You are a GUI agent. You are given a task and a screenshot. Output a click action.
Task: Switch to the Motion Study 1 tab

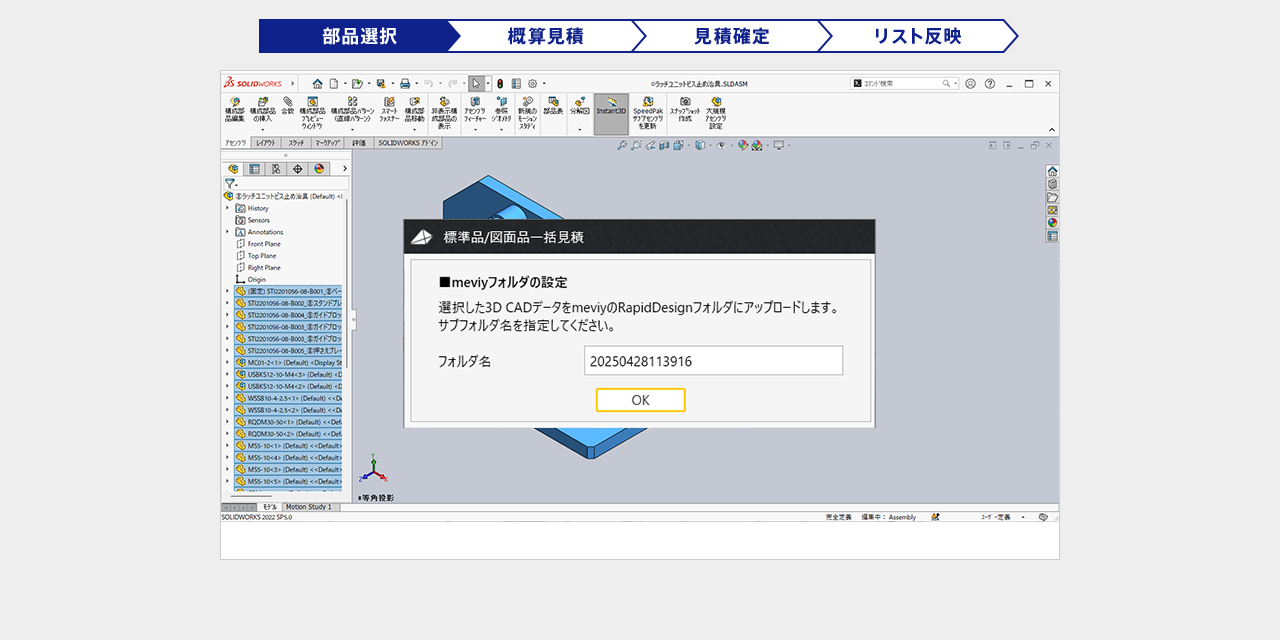tap(308, 507)
